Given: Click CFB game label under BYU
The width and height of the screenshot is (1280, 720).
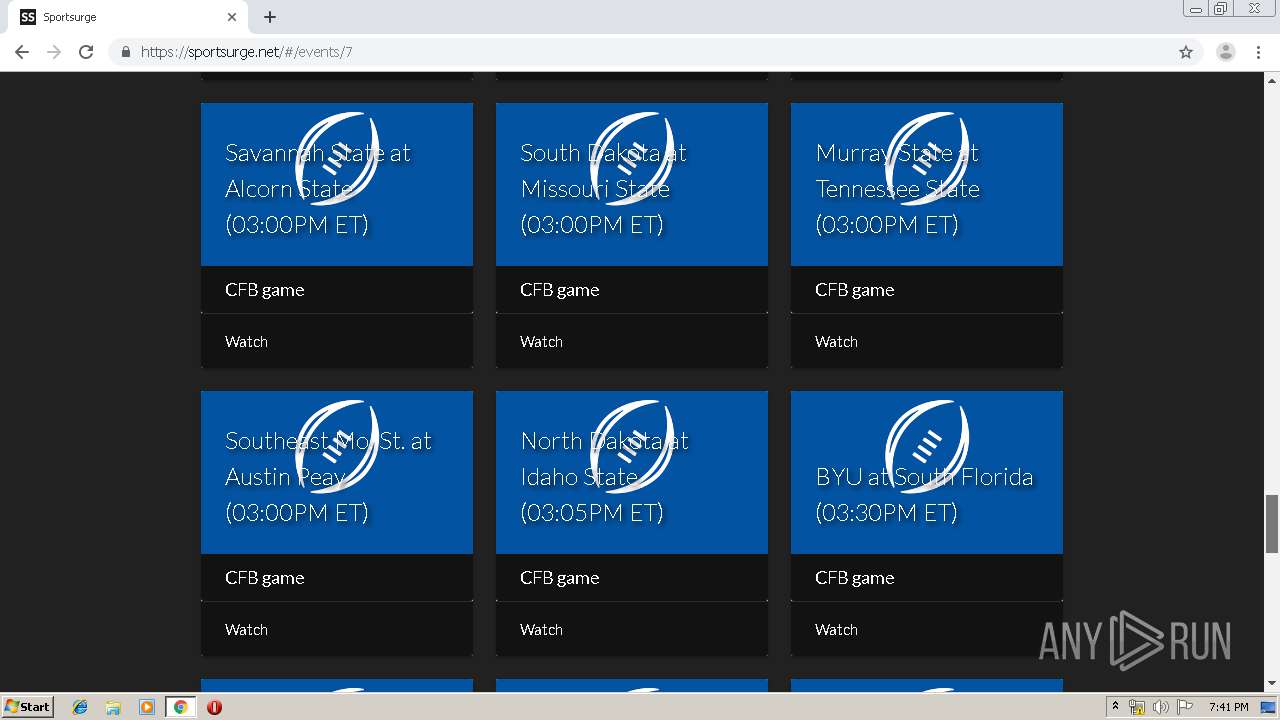Looking at the screenshot, I should point(855,578).
